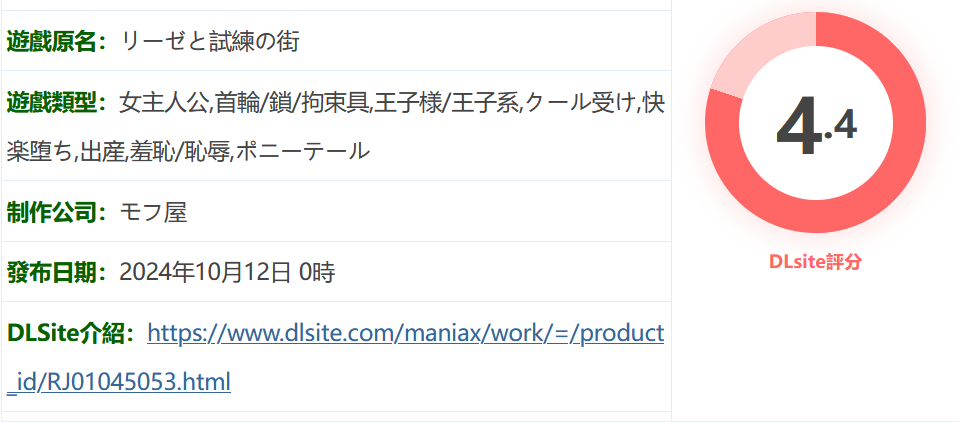The height and width of the screenshot is (422, 962).
Task: Click the 遊戲原名 field label
Action: pos(52,42)
